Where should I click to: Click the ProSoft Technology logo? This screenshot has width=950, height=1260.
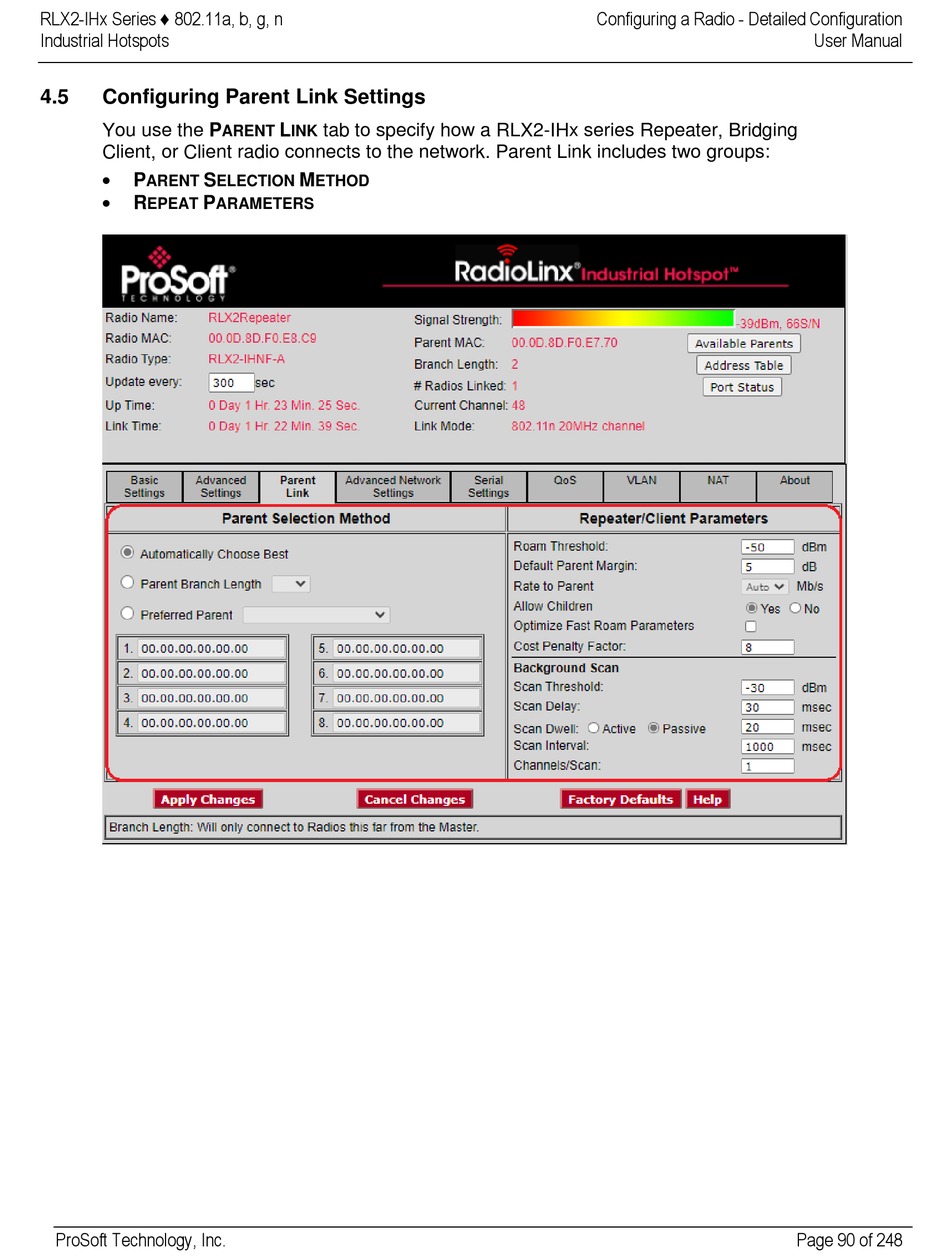coord(178,276)
